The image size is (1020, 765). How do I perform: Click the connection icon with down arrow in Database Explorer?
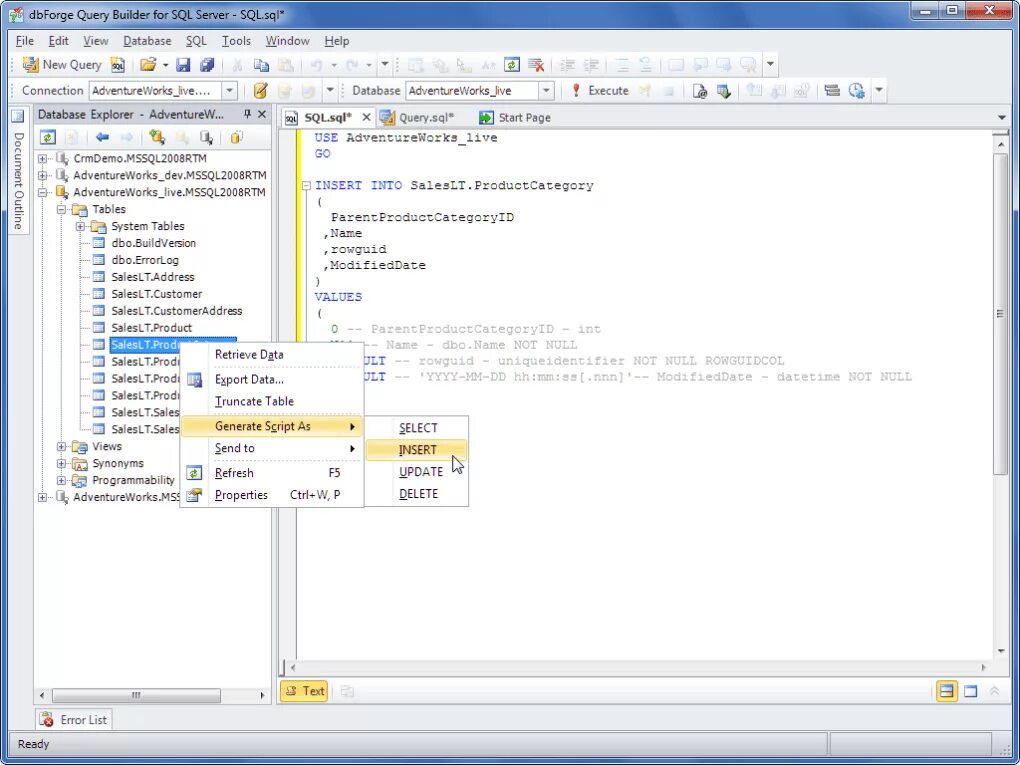click(207, 137)
